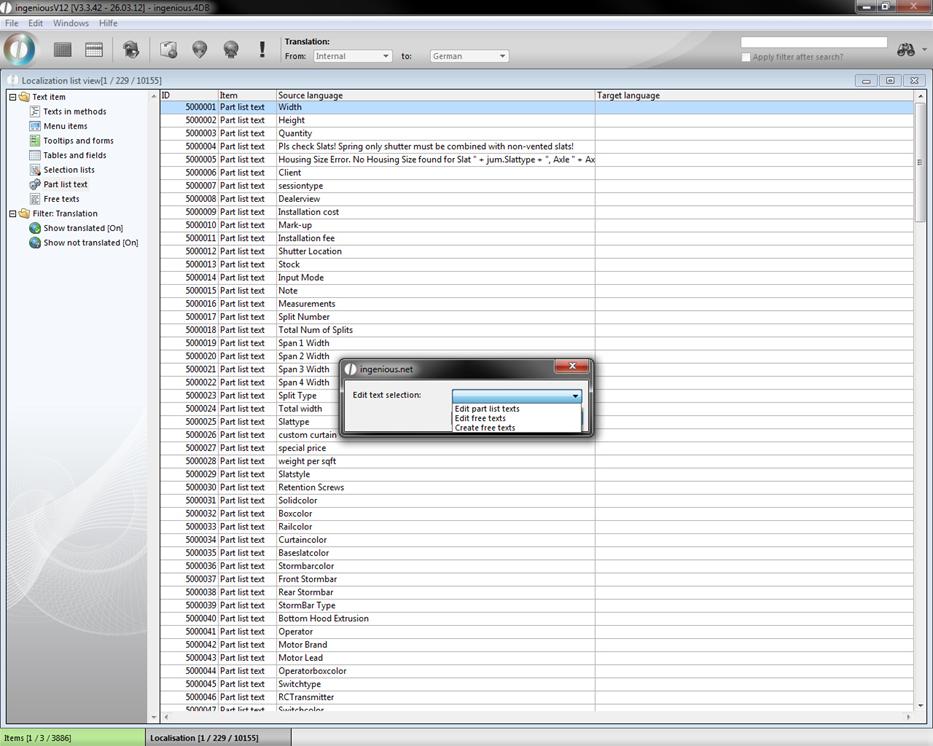Open Selection lists in the tree
Screen dimensions: 933x746
click(68, 170)
